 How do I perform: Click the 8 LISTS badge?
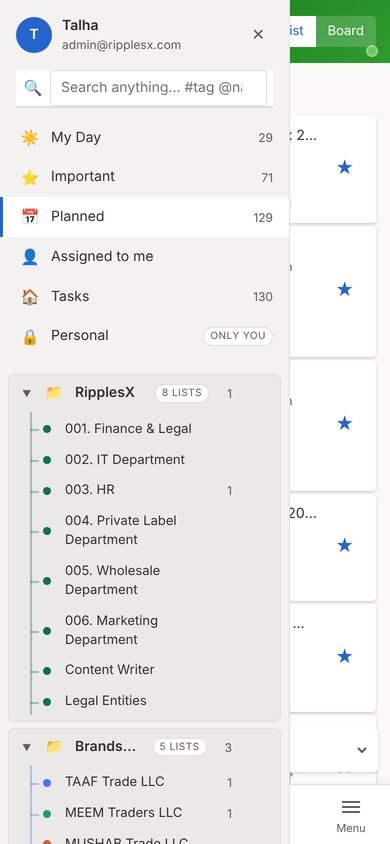pos(182,393)
